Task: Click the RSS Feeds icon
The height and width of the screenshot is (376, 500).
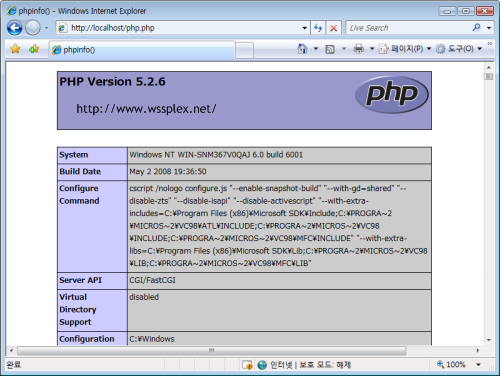Action: coord(330,49)
